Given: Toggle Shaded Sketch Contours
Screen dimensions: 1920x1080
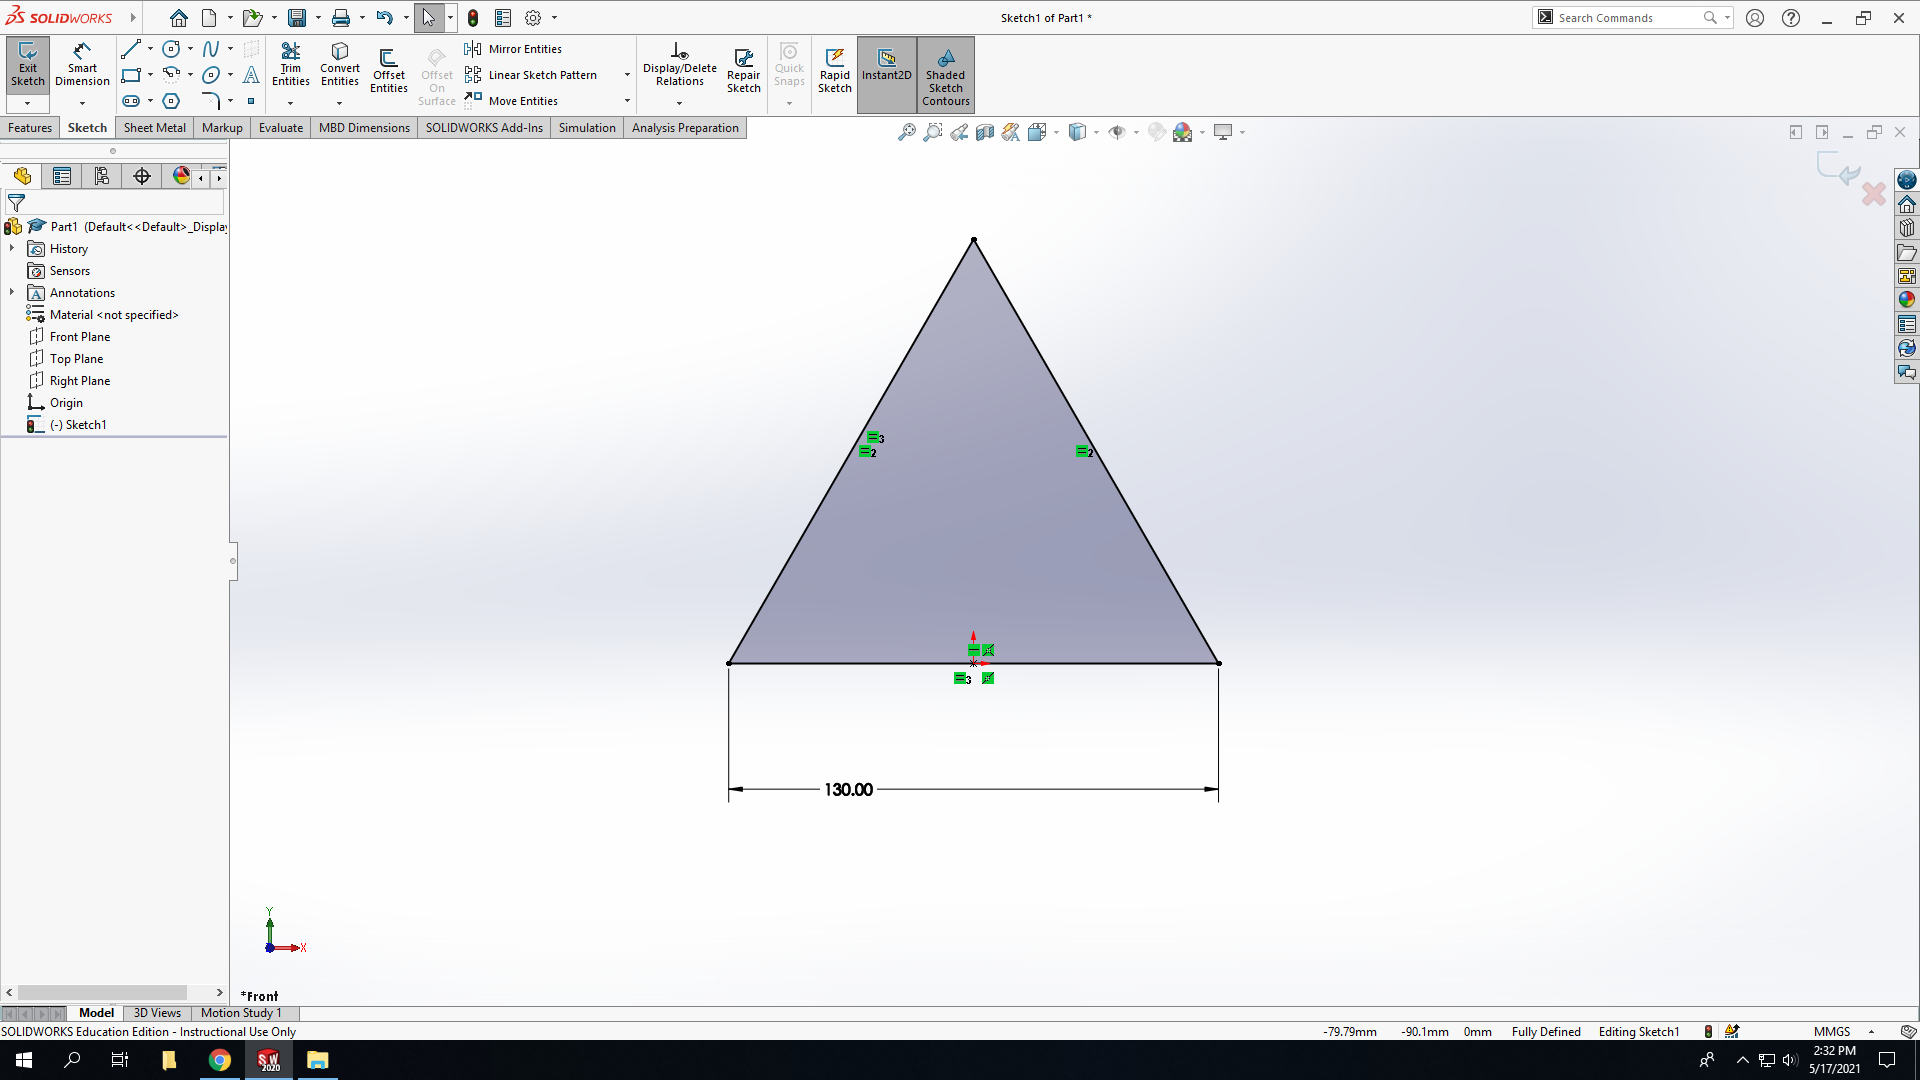Looking at the screenshot, I should click(x=946, y=75).
